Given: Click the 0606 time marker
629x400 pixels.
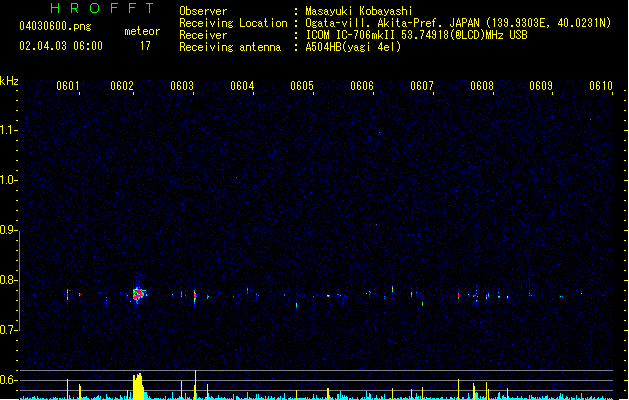Looking at the screenshot, I should [x=362, y=86].
